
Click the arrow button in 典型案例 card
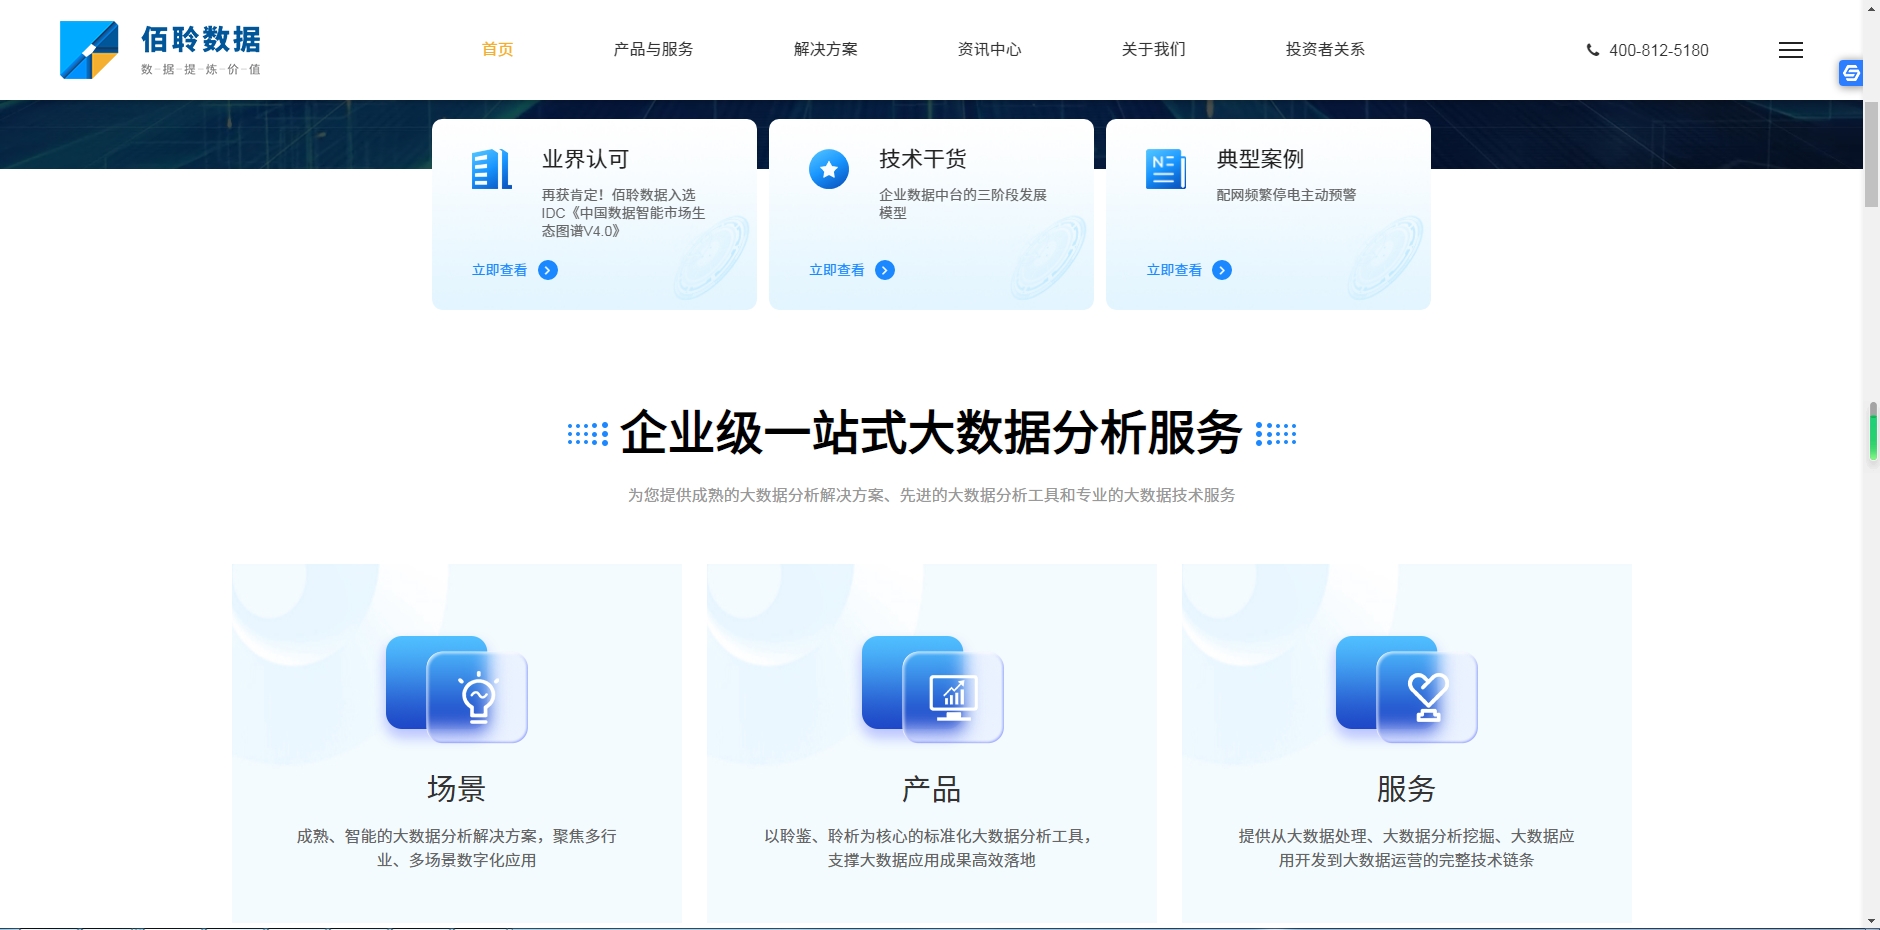(x=1221, y=270)
